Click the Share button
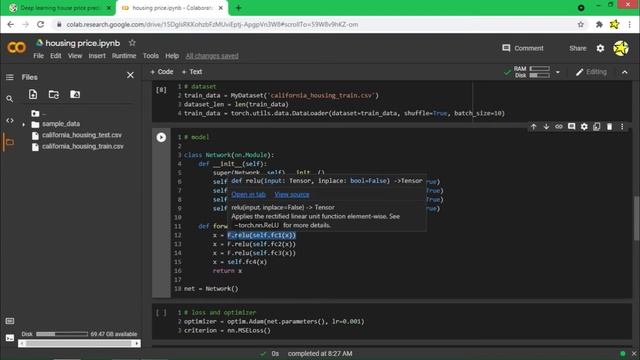 click(x=577, y=48)
